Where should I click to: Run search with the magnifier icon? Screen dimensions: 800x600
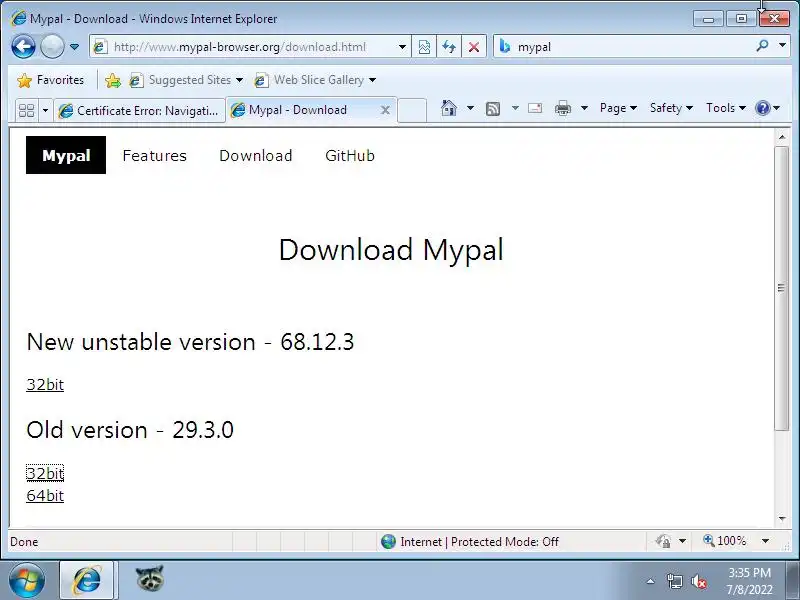pos(762,46)
